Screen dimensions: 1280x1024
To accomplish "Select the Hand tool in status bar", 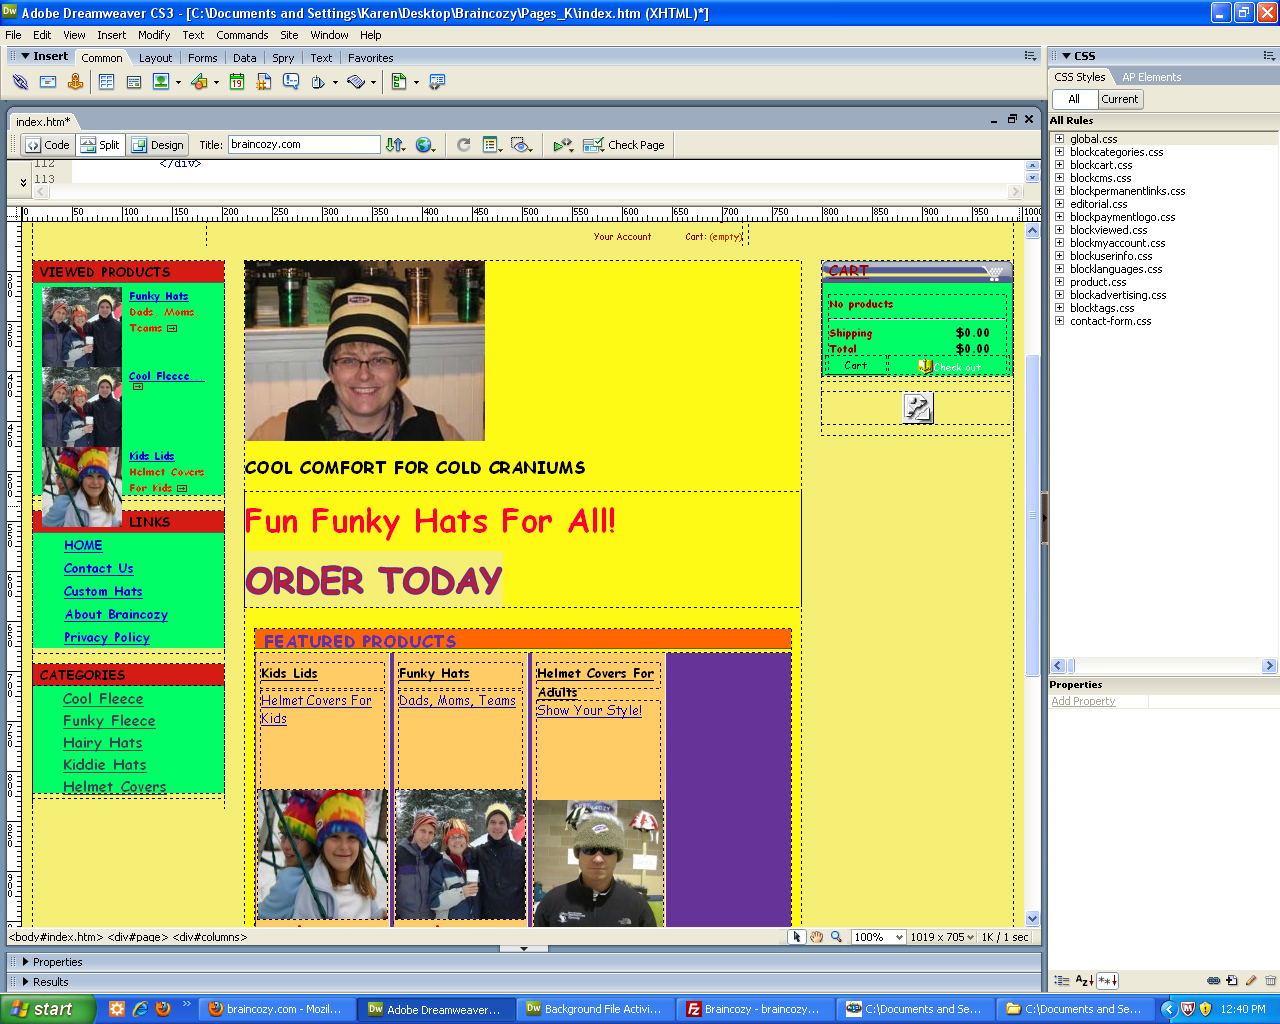I will (816, 937).
